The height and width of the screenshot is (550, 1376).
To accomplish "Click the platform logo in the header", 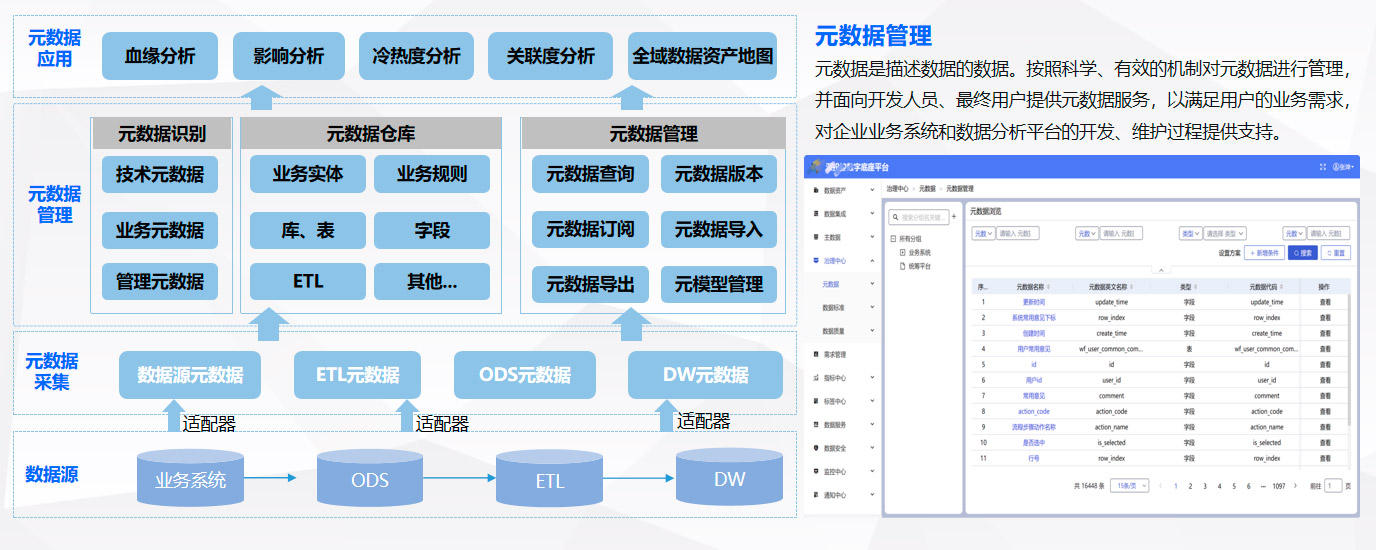I will click(817, 166).
